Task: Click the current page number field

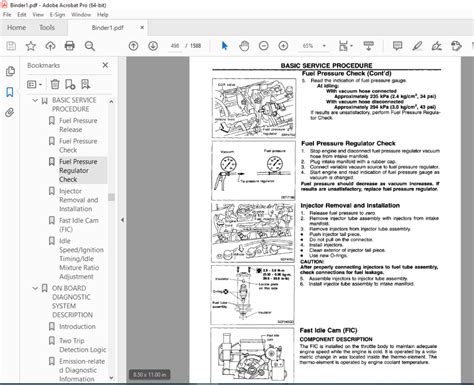Action: [175, 46]
